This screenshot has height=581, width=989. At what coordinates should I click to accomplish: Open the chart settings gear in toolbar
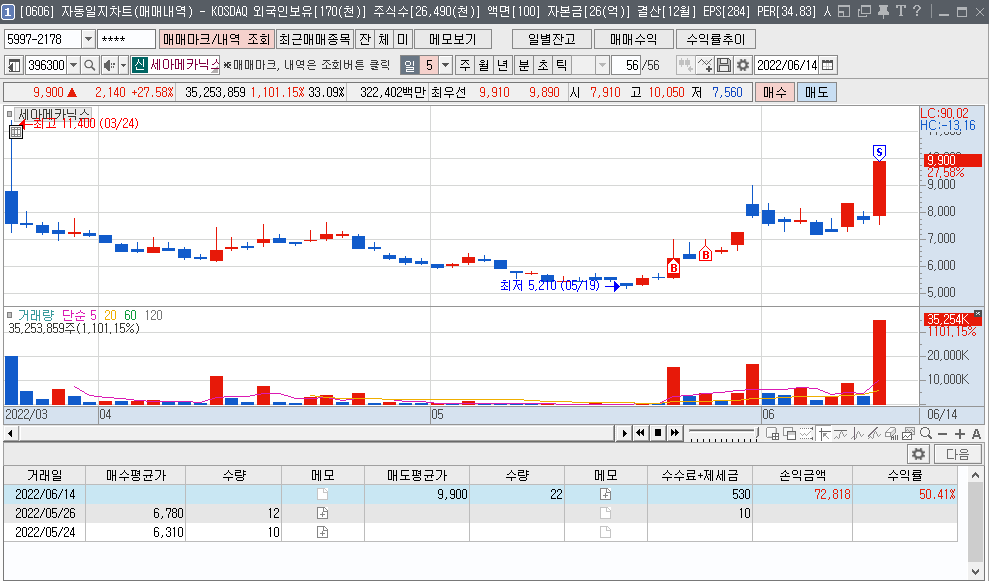(x=743, y=65)
